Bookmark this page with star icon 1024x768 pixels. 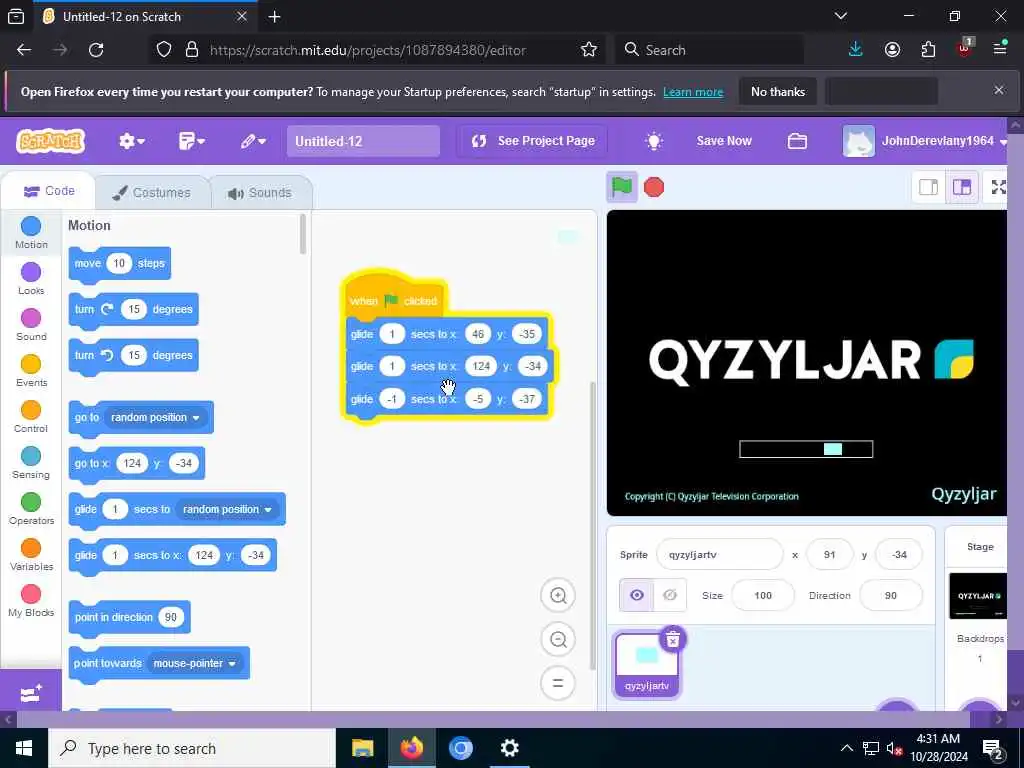click(588, 50)
